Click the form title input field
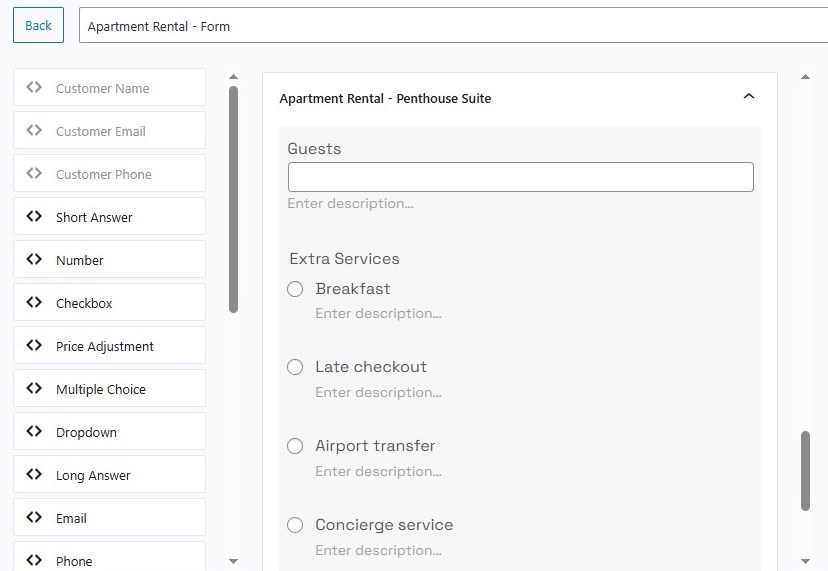Viewport: 828px width, 571px height. click(453, 25)
